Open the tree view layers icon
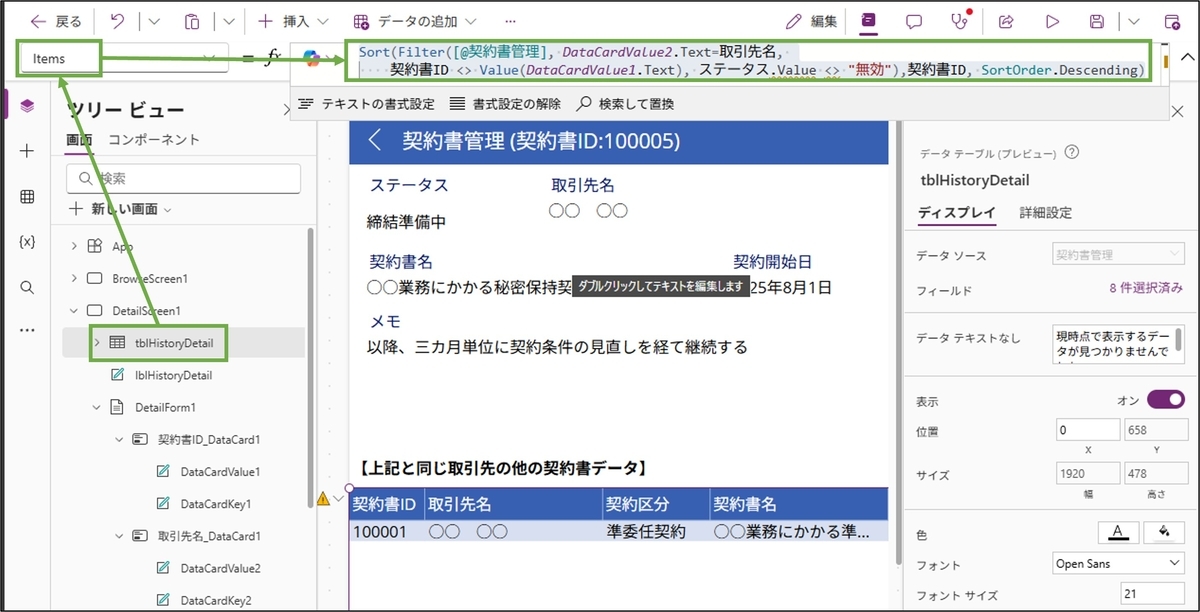The width and height of the screenshot is (1200, 612). point(27,106)
